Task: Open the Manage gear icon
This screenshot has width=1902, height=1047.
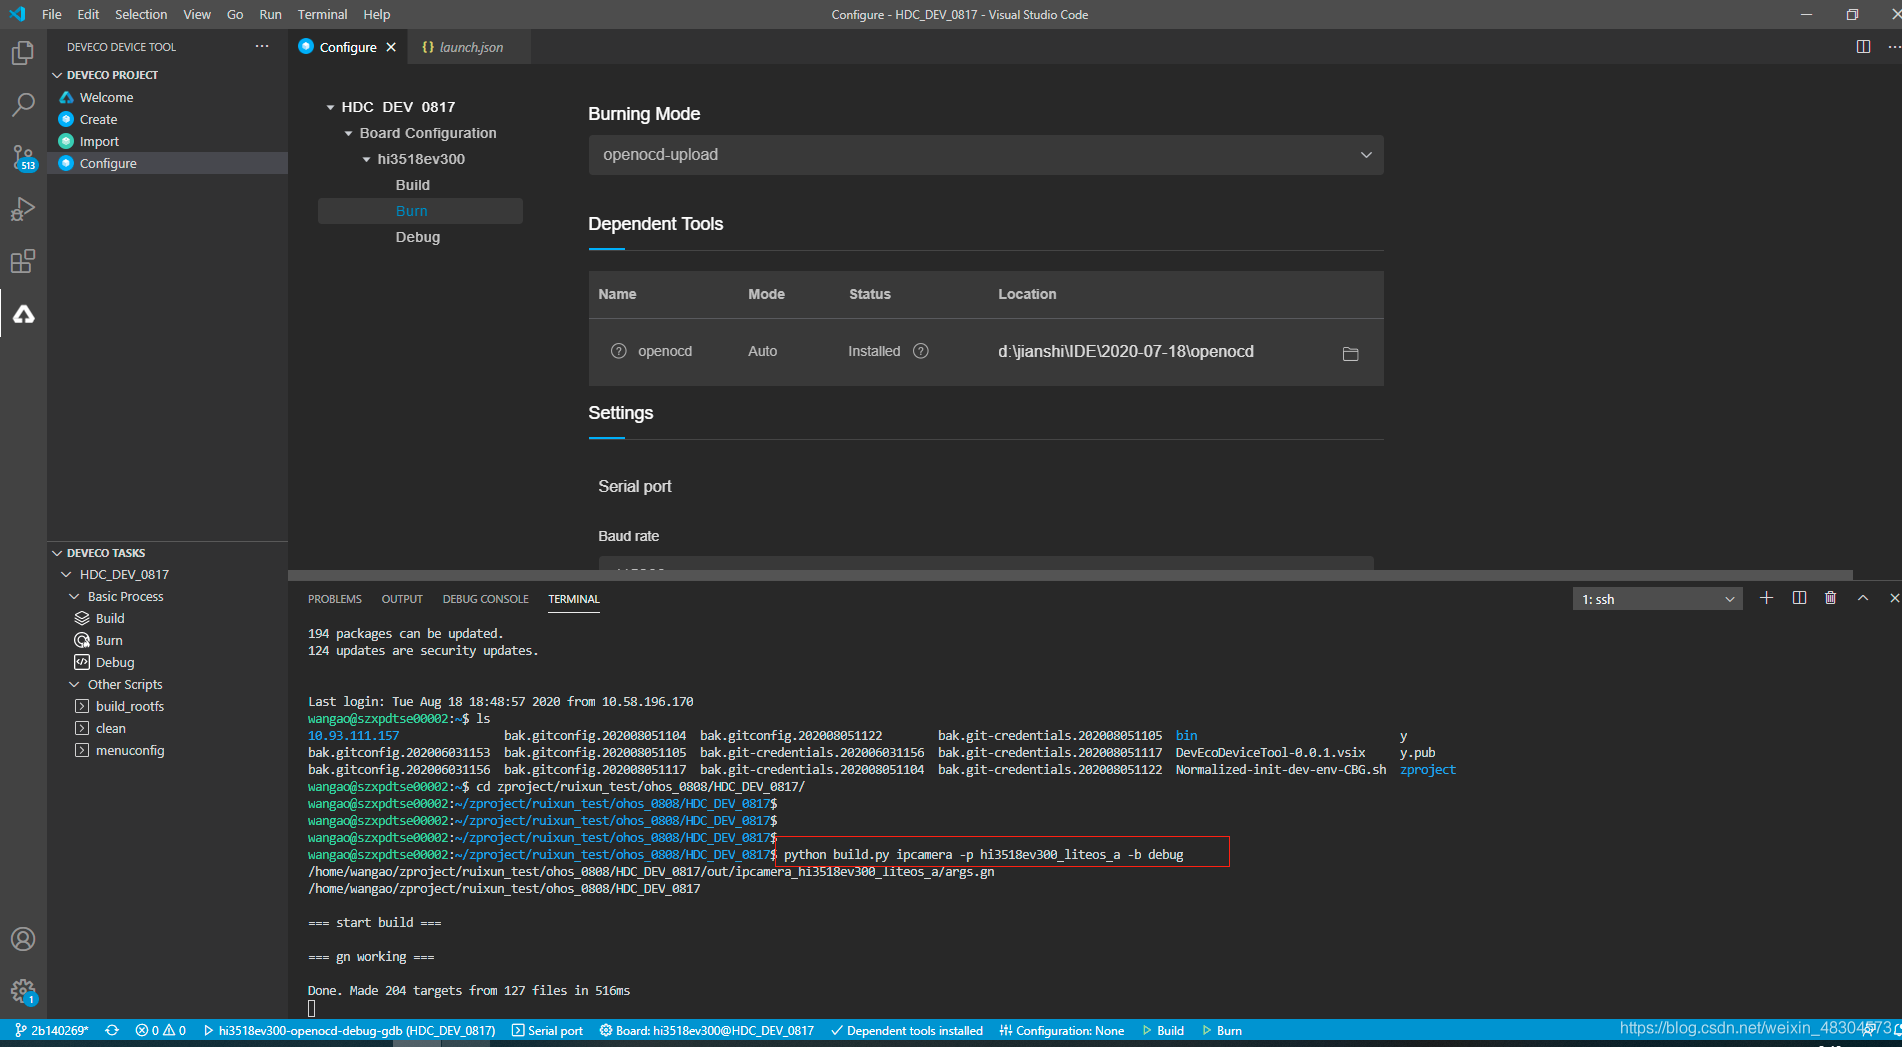Action: [23, 991]
